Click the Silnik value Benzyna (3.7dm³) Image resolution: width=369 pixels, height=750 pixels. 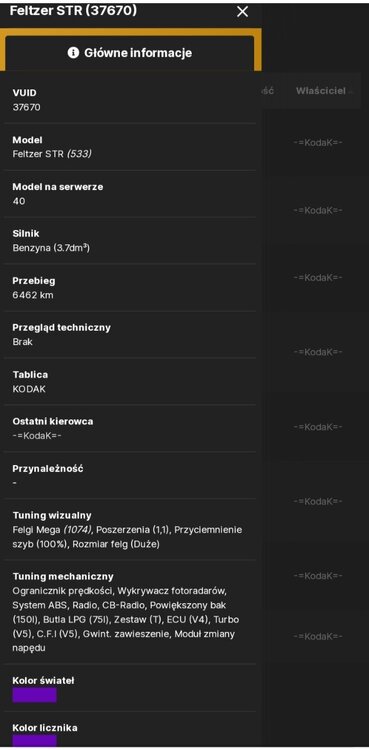tap(51, 248)
